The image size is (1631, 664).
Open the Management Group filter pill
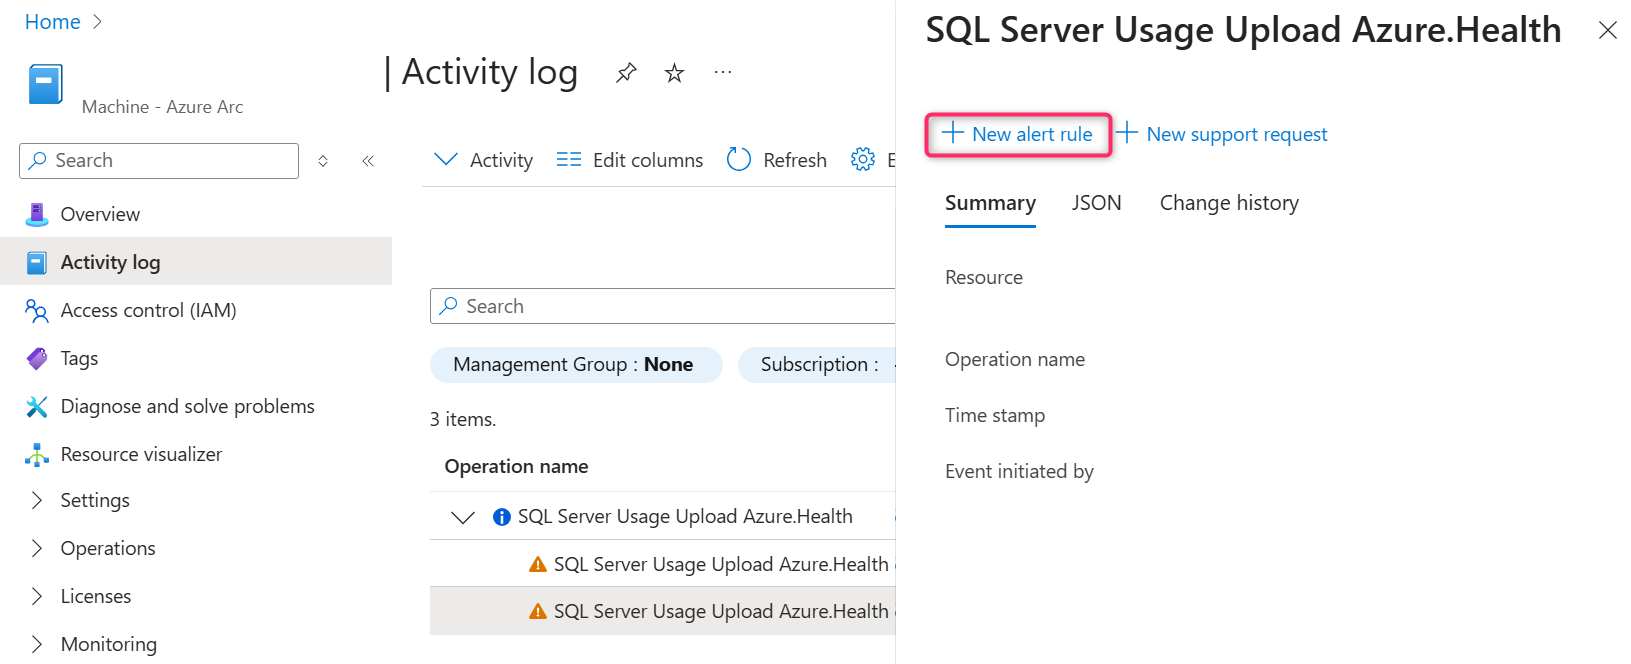[575, 365]
